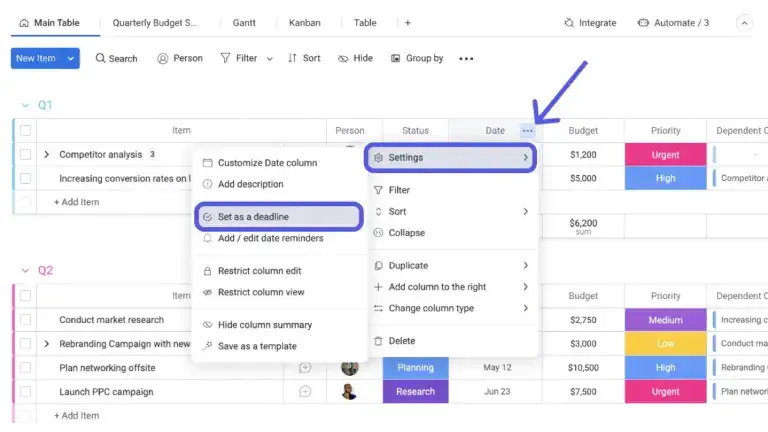Click the Hide eye icon in toolbar
This screenshot has height=432, width=768.
[343, 59]
